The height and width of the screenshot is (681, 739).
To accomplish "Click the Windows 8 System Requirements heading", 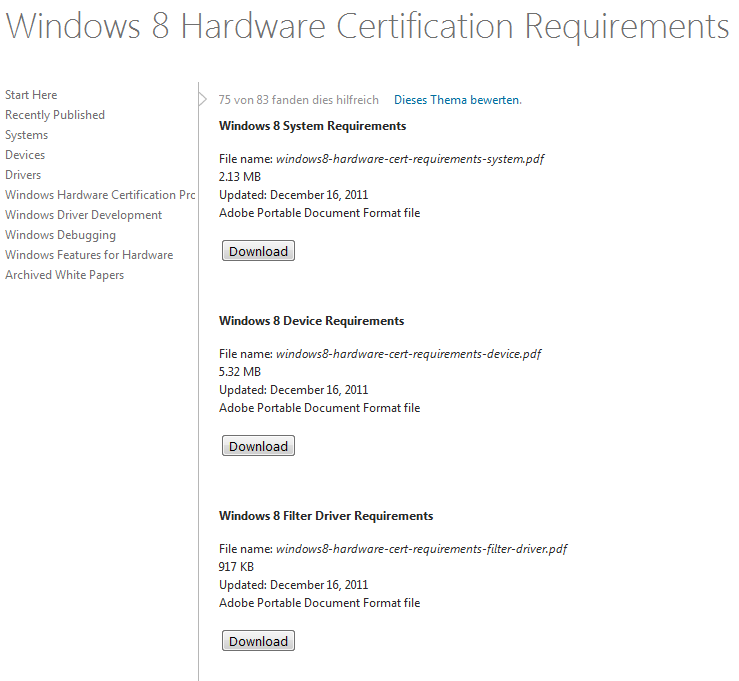I will tap(312, 127).
